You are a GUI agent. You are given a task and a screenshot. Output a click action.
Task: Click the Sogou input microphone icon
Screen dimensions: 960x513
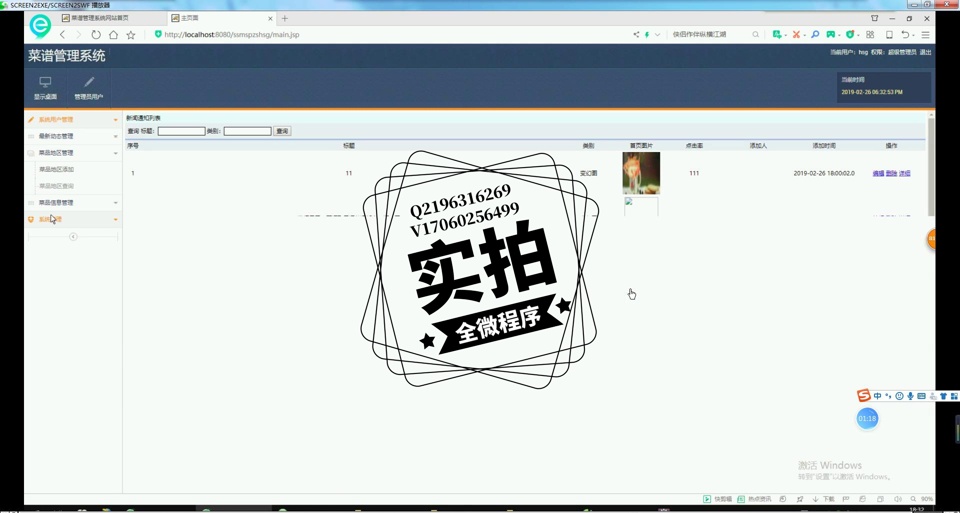910,396
